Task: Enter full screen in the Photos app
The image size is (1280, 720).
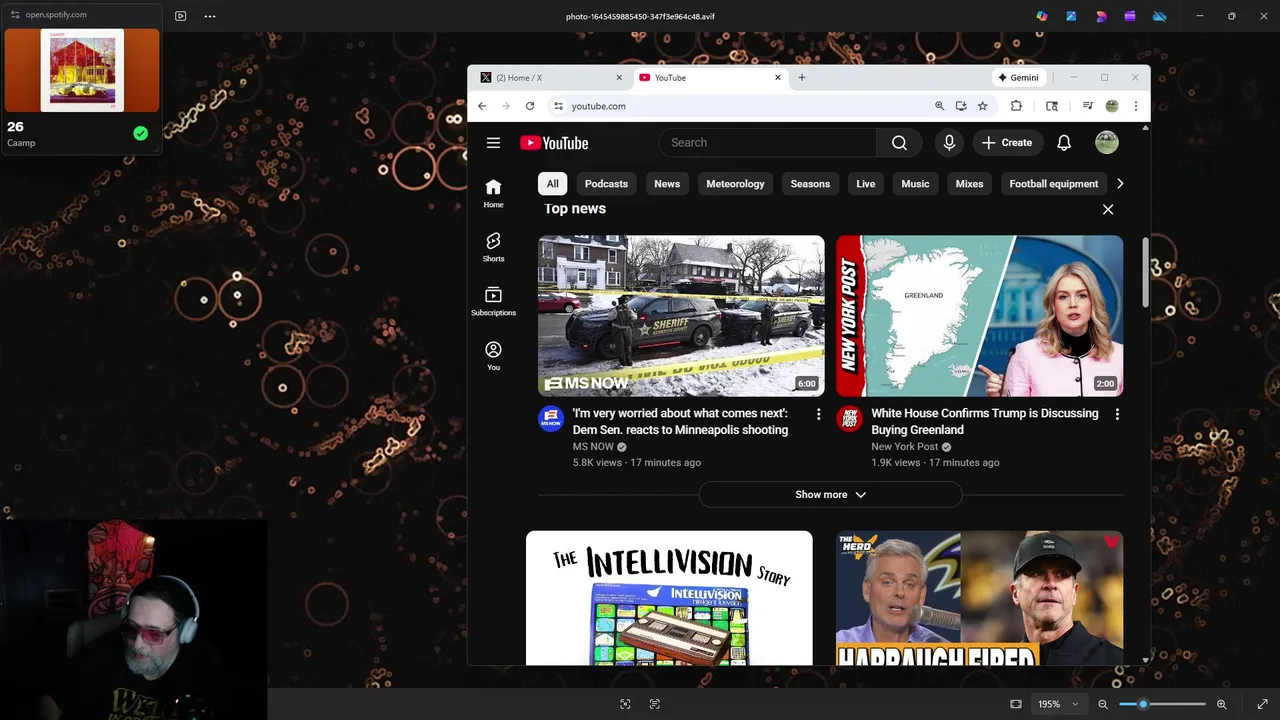Action: click(1262, 704)
